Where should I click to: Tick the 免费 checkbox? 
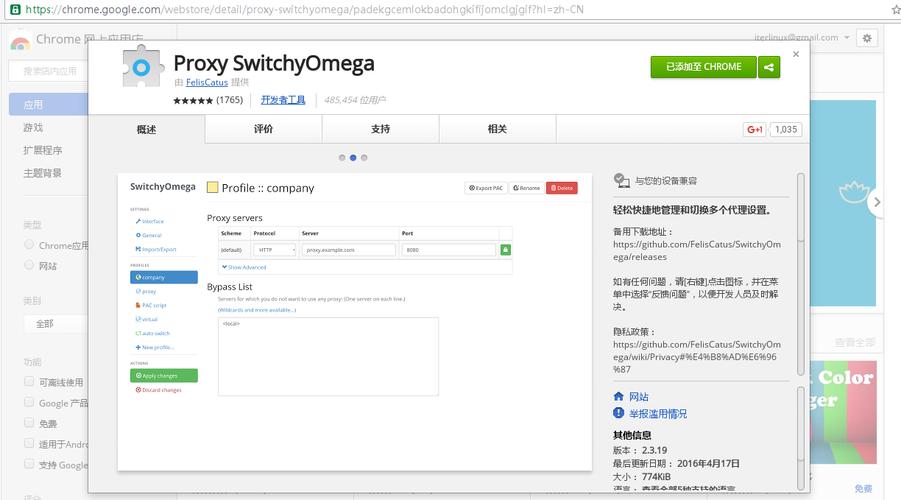coord(29,423)
